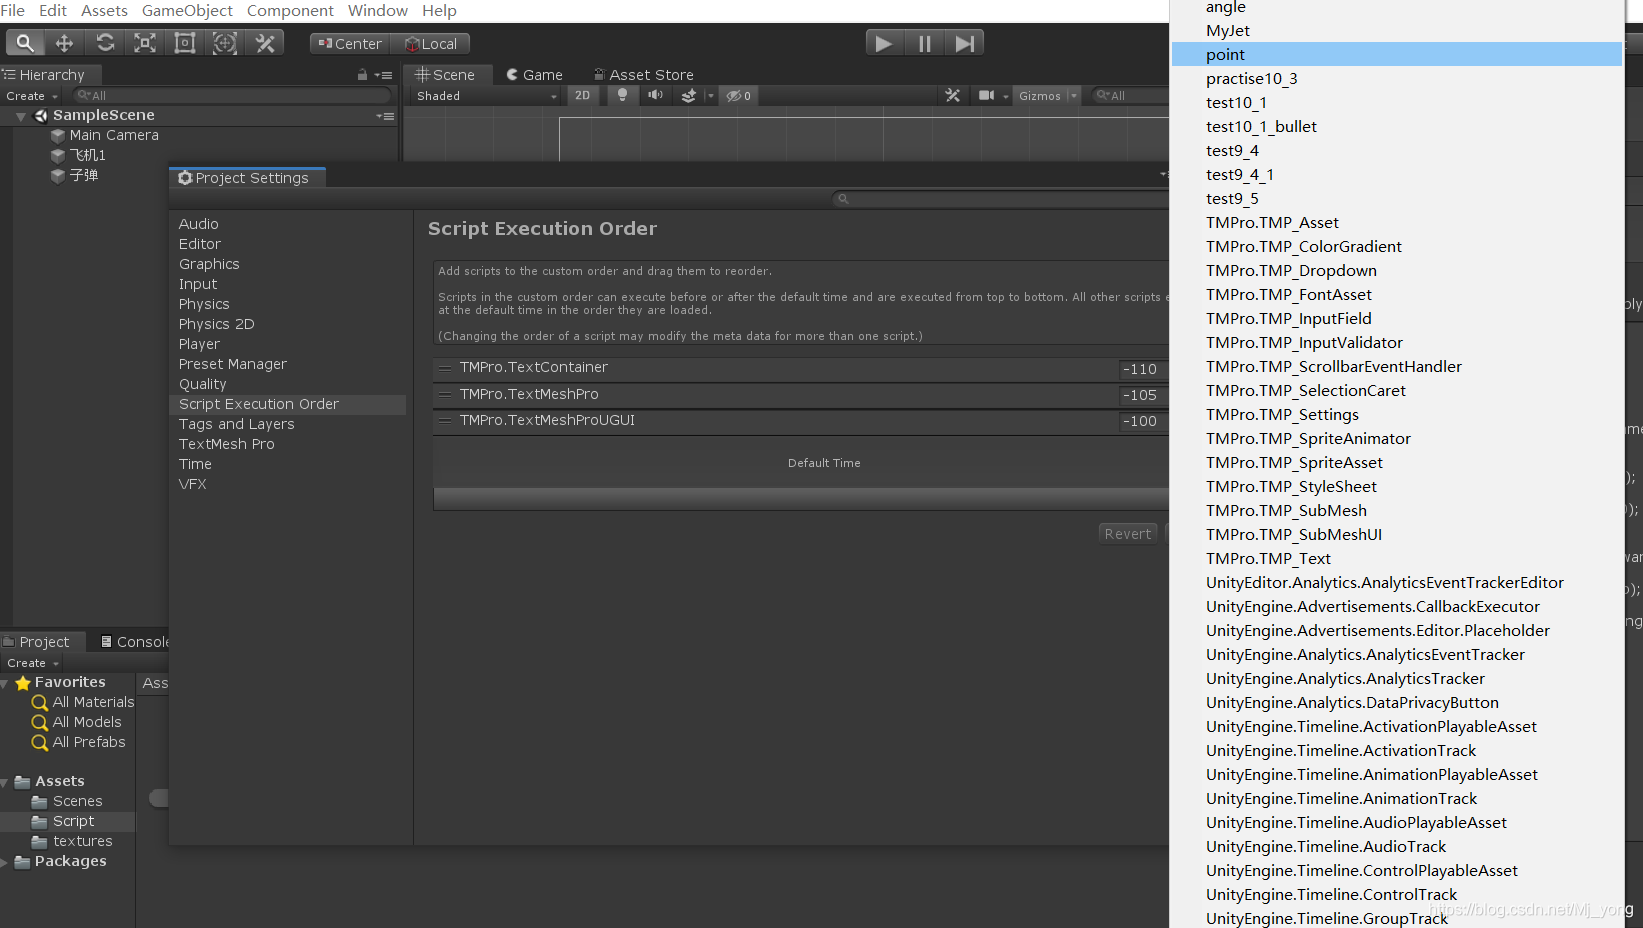Open Hierarchy panel options menu
This screenshot has width=1643, height=928.
click(x=384, y=75)
